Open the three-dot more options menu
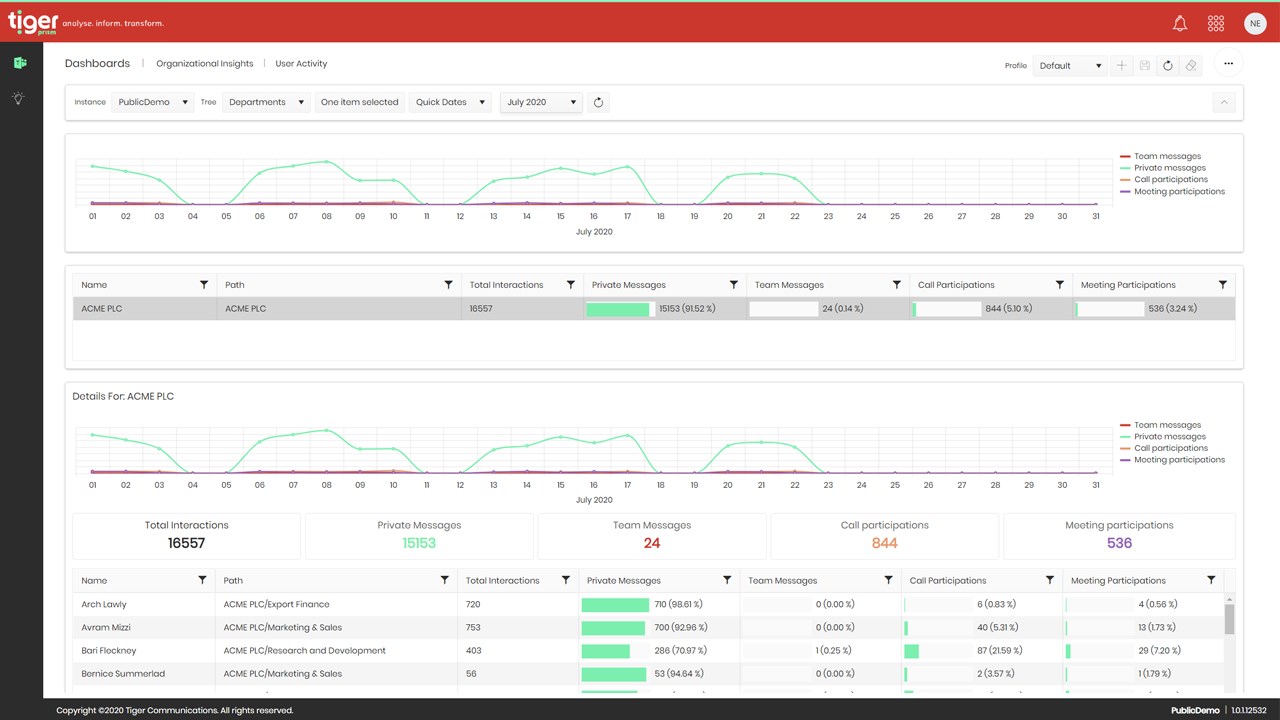 pyautogui.click(x=1229, y=64)
